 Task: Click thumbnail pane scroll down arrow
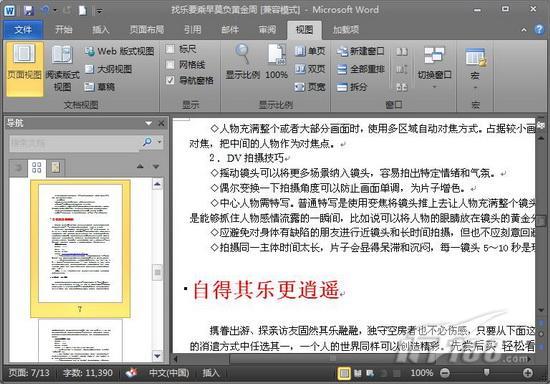pyautogui.click(x=157, y=356)
